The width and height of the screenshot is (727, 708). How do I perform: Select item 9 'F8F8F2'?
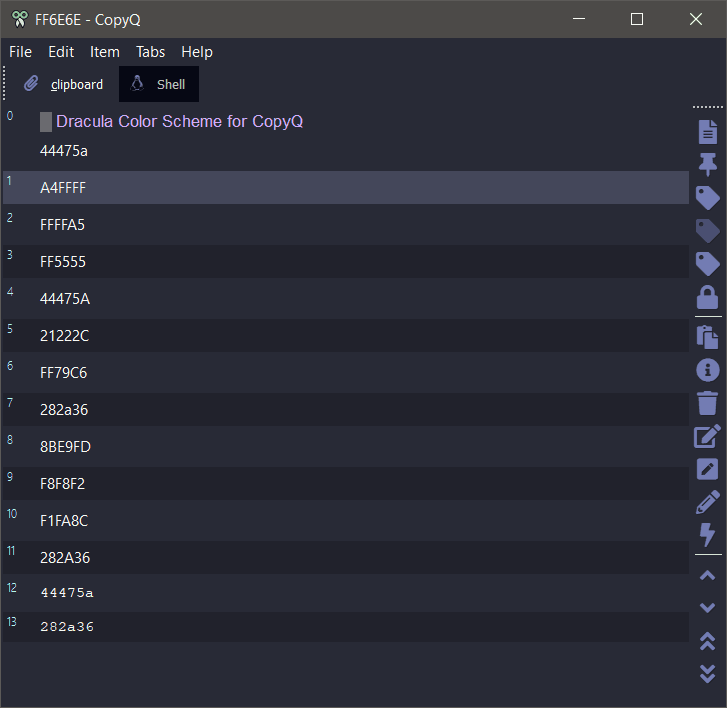click(x=346, y=484)
